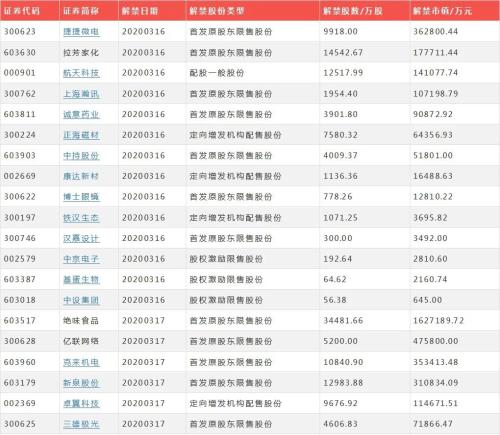Select stock code 300625
500x435 pixels.
(20, 424)
